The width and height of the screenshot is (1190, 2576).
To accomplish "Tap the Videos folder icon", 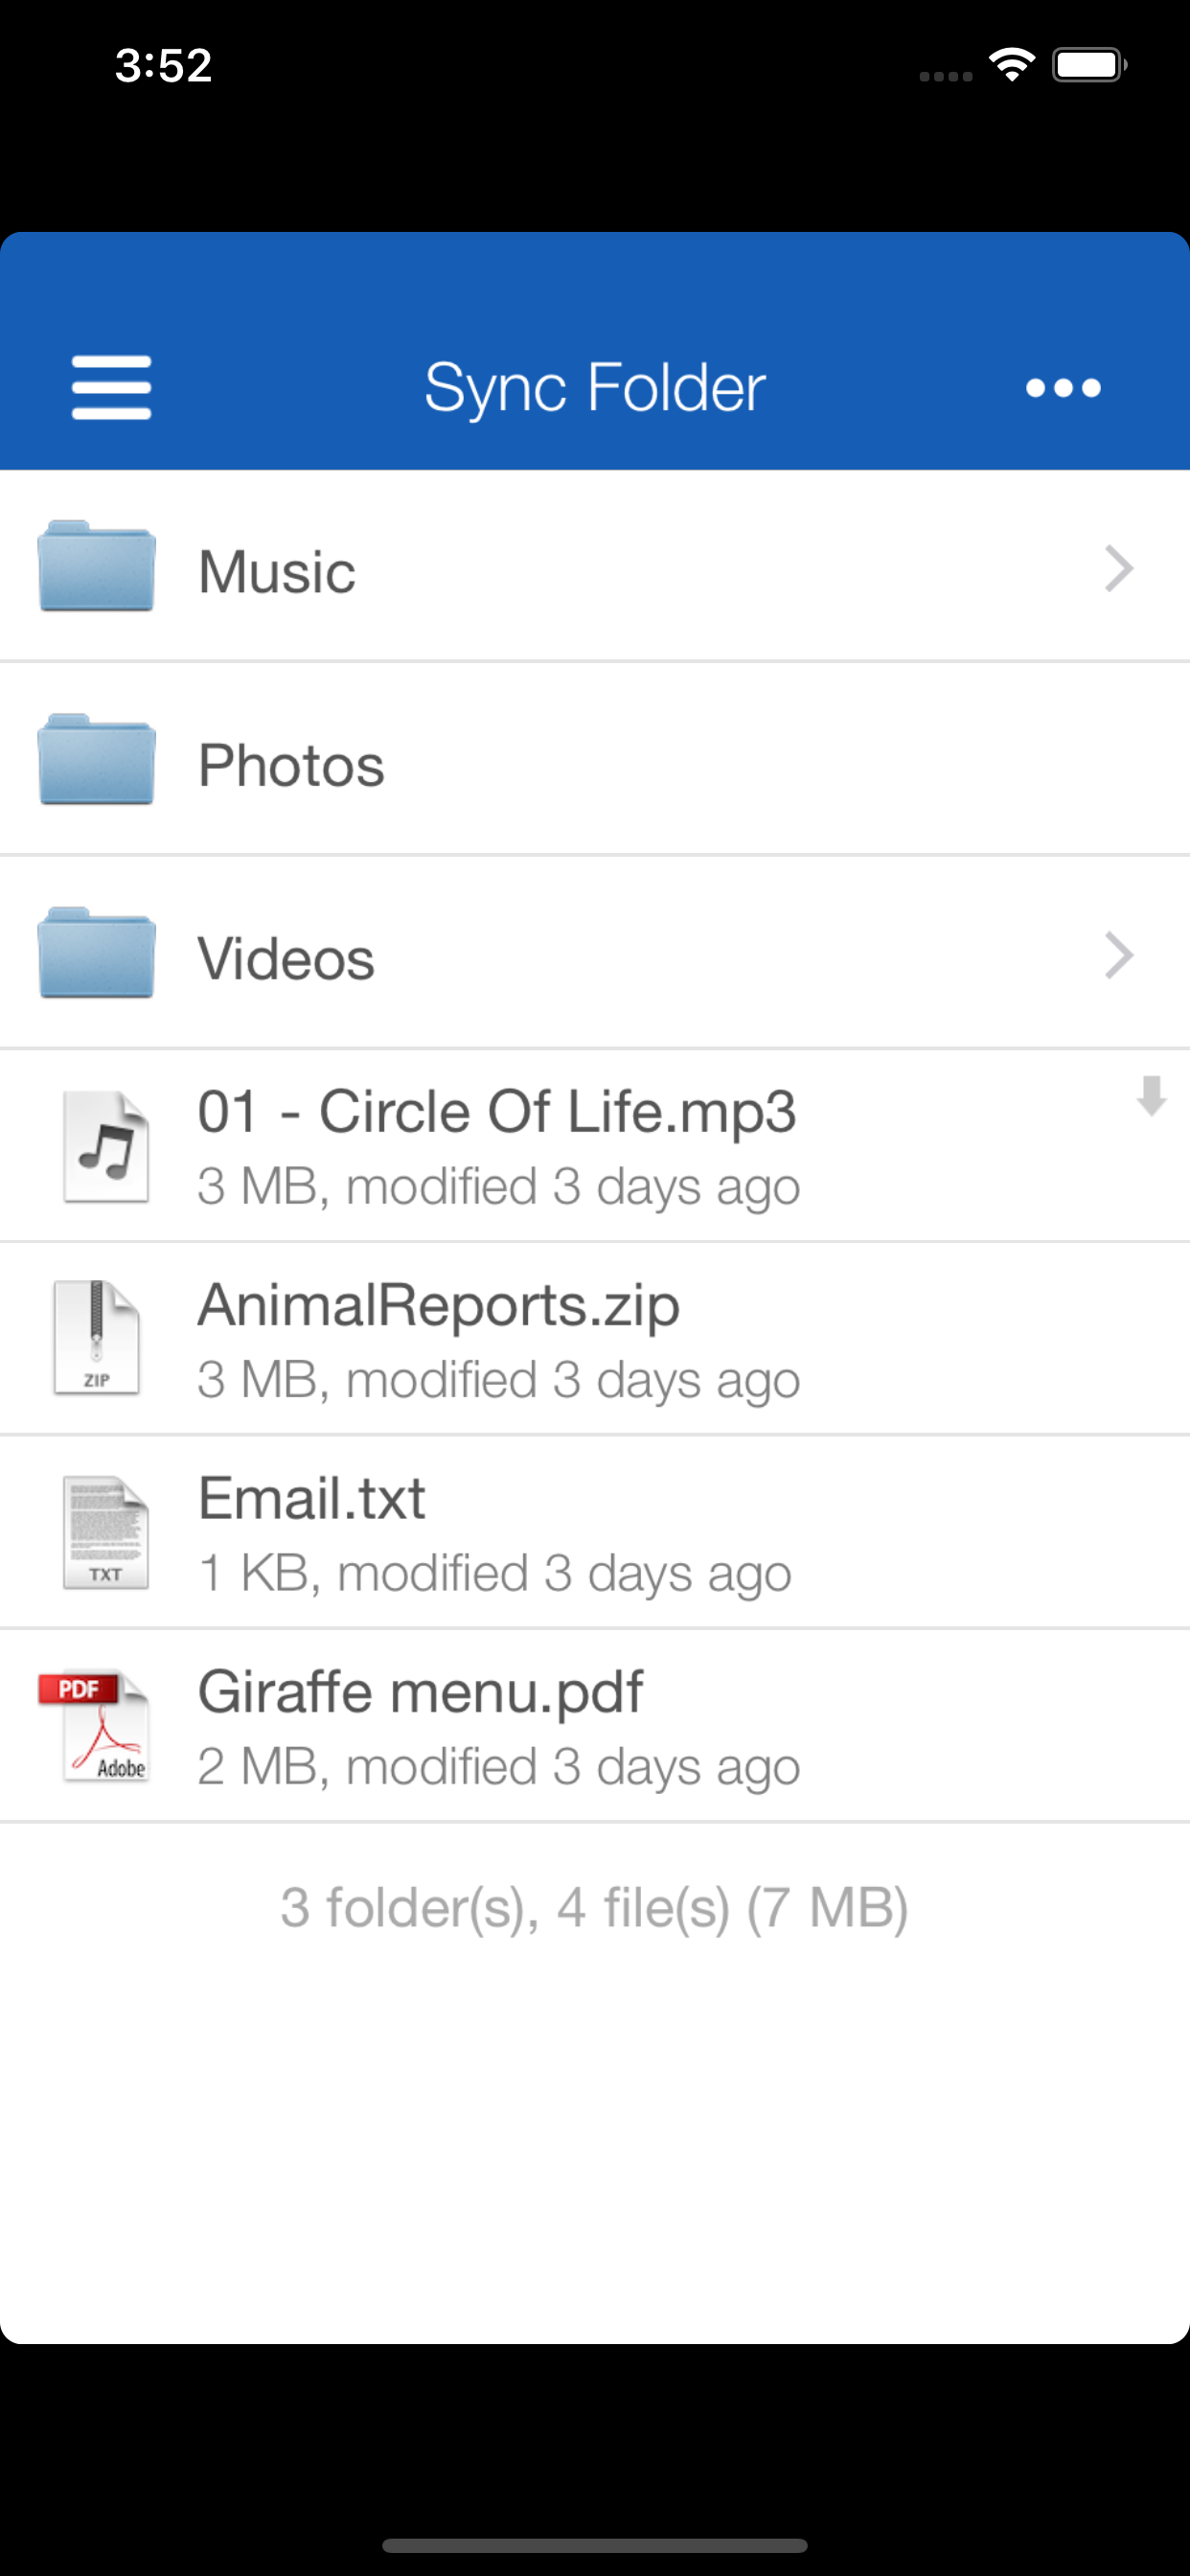I will [x=97, y=953].
